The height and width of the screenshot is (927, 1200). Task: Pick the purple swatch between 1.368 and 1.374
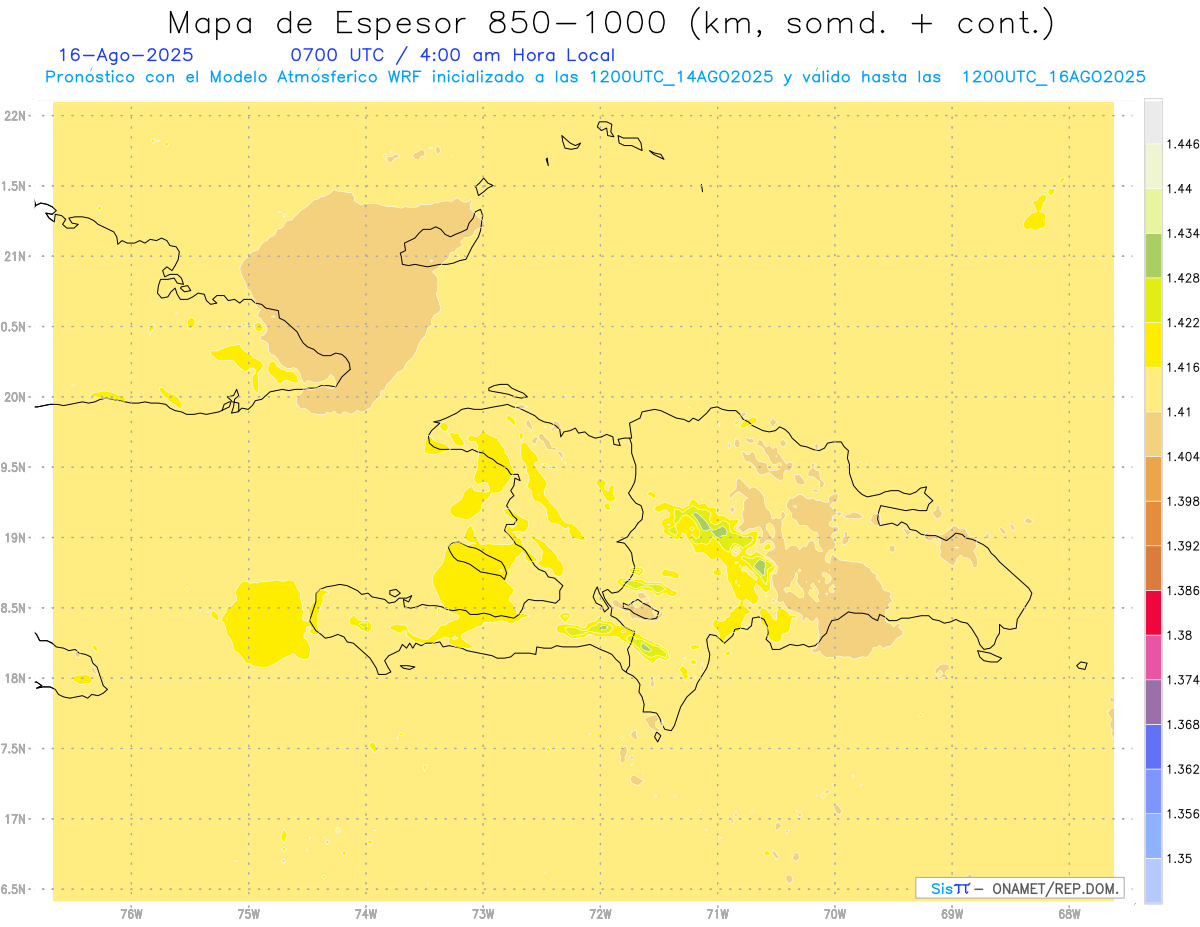pyautogui.click(x=1153, y=702)
